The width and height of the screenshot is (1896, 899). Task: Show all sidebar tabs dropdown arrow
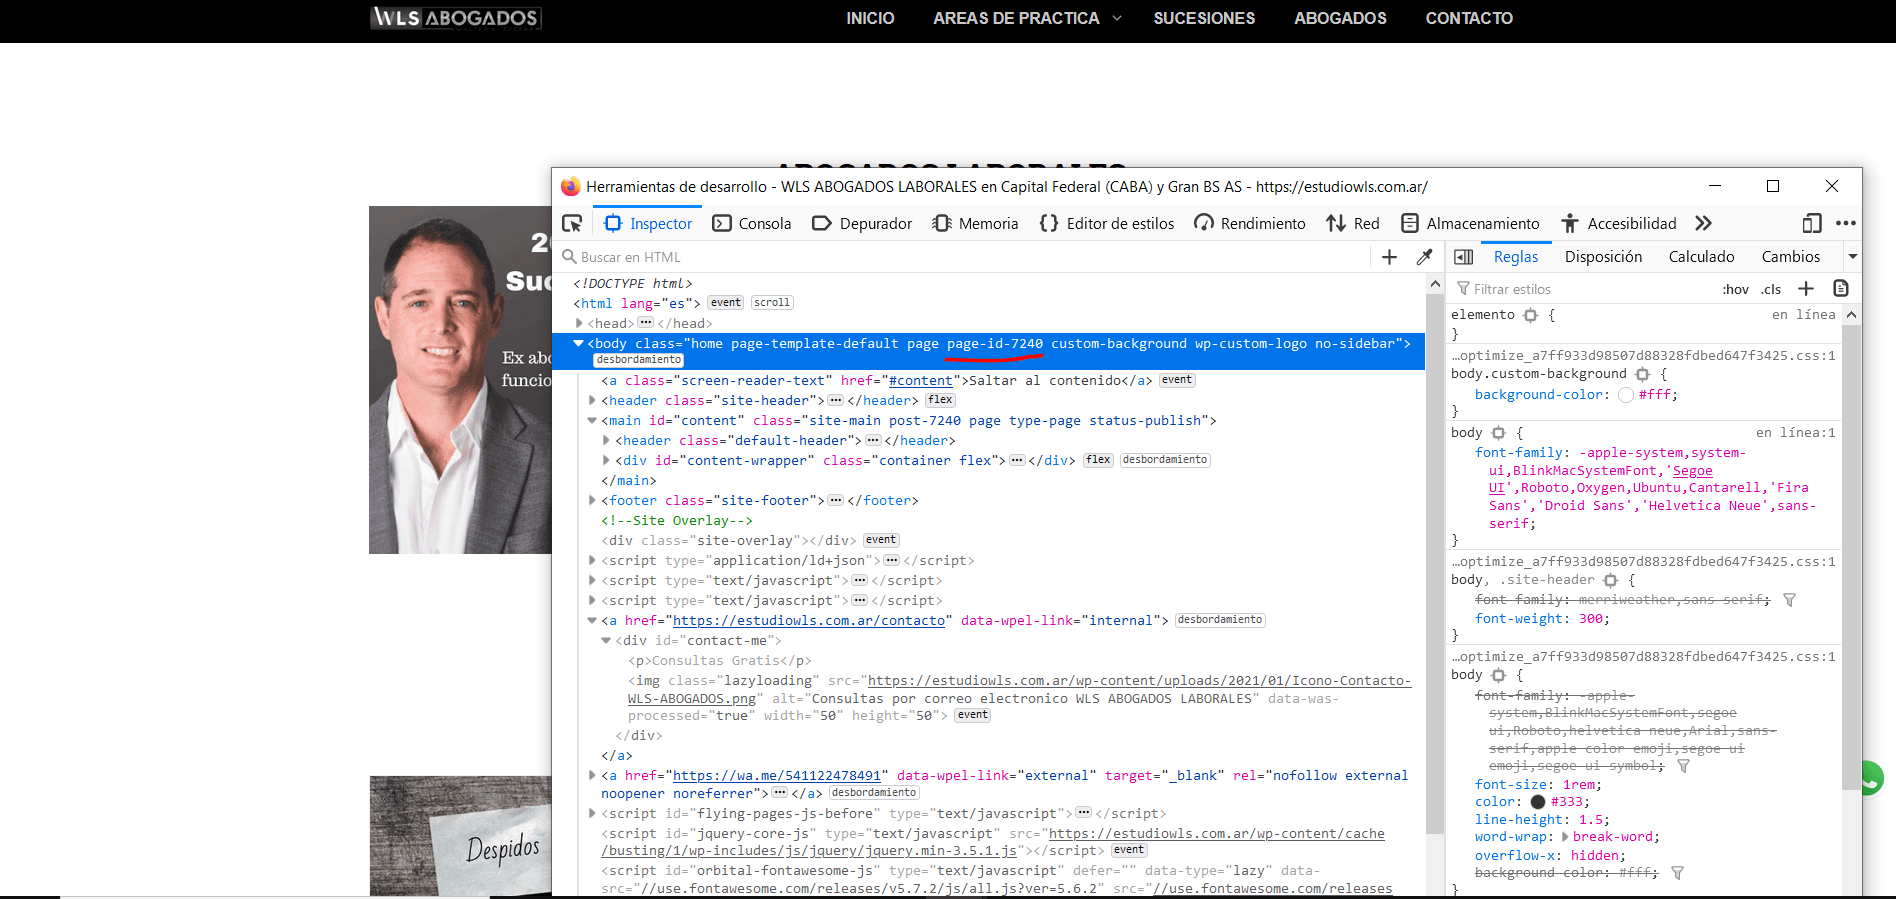(1852, 257)
